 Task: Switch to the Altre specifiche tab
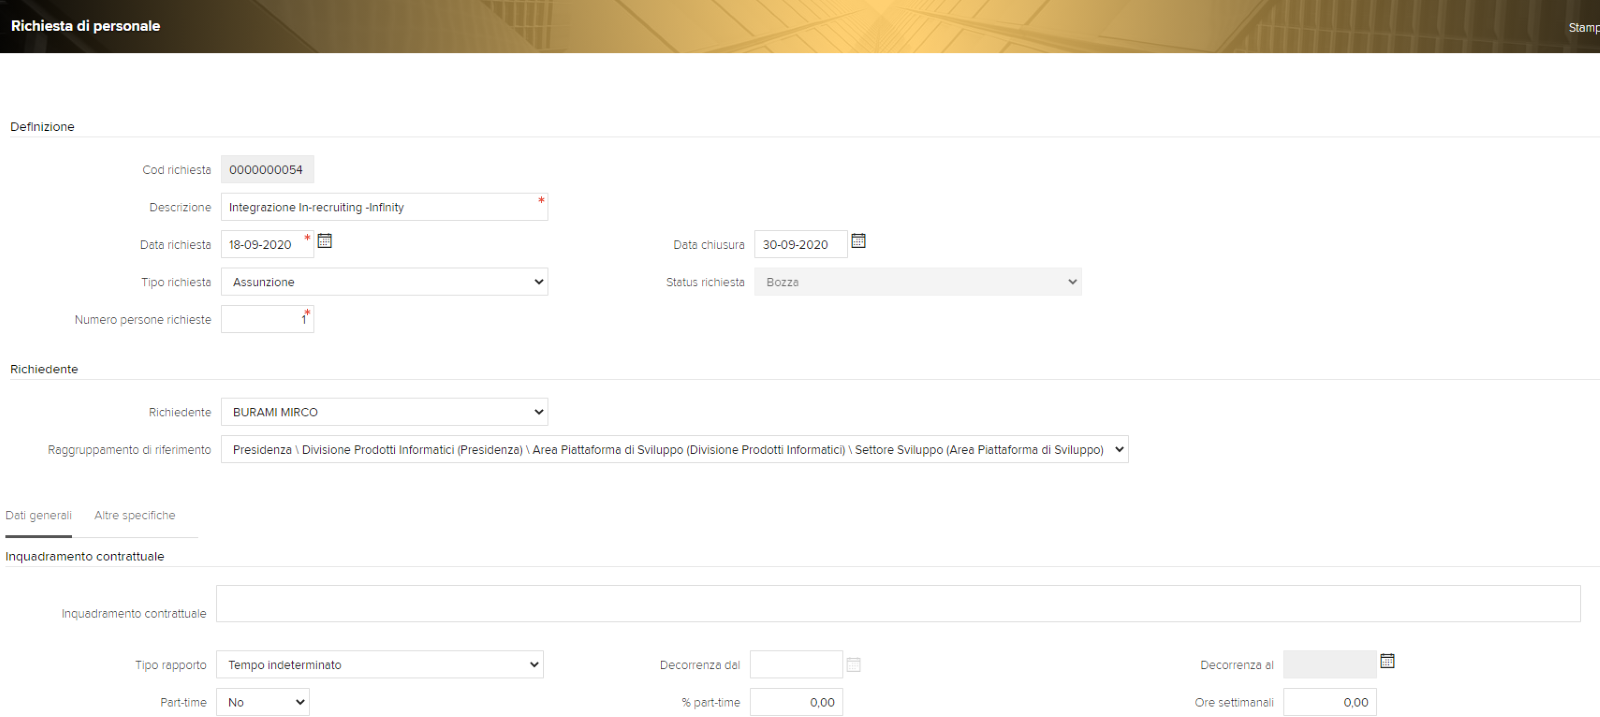tap(135, 516)
